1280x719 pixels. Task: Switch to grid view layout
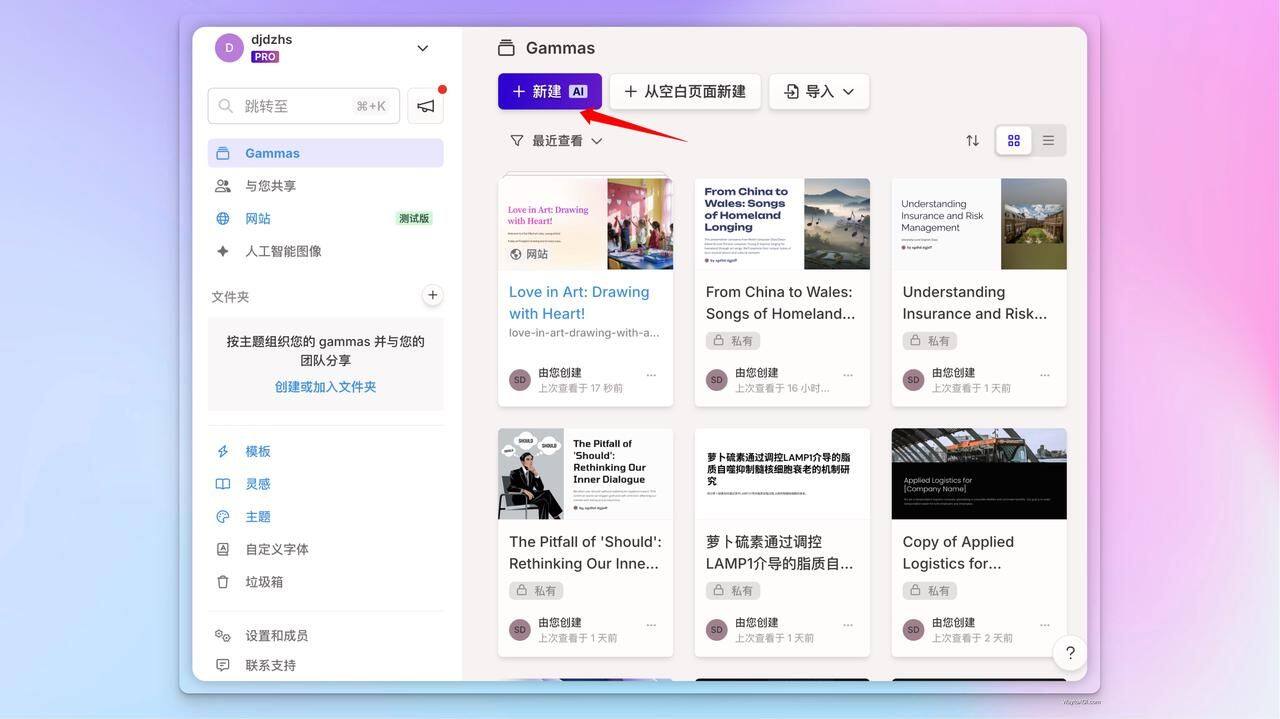coord(1014,141)
